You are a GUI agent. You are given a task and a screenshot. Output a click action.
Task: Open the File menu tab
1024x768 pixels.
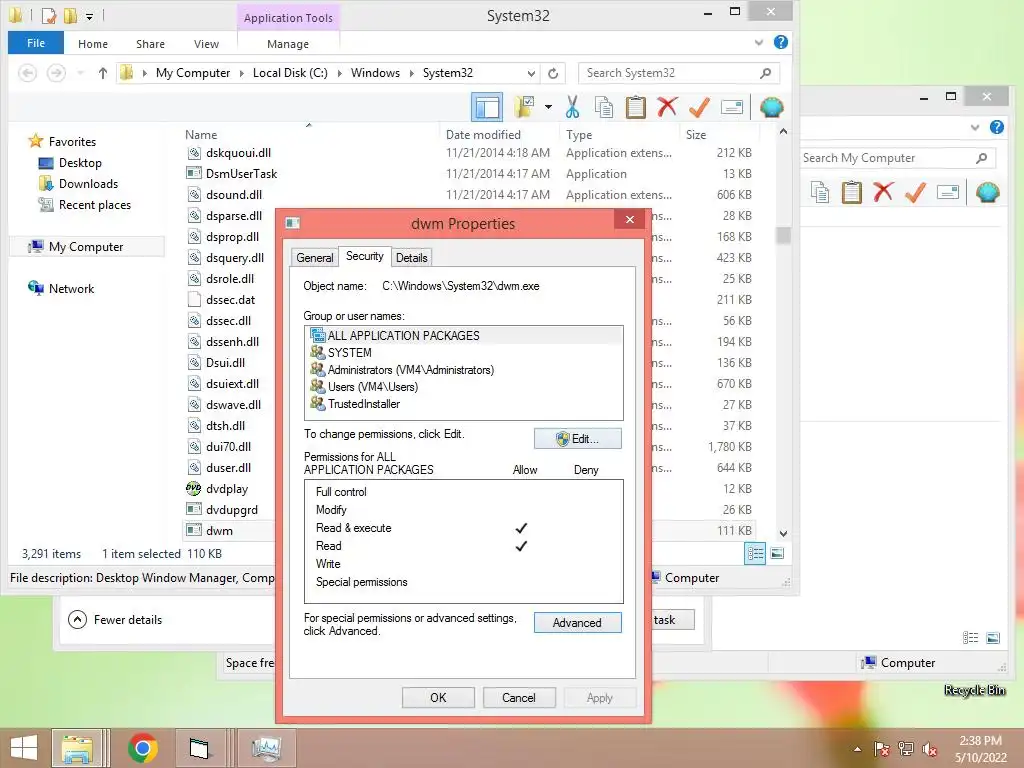pyautogui.click(x=36, y=43)
